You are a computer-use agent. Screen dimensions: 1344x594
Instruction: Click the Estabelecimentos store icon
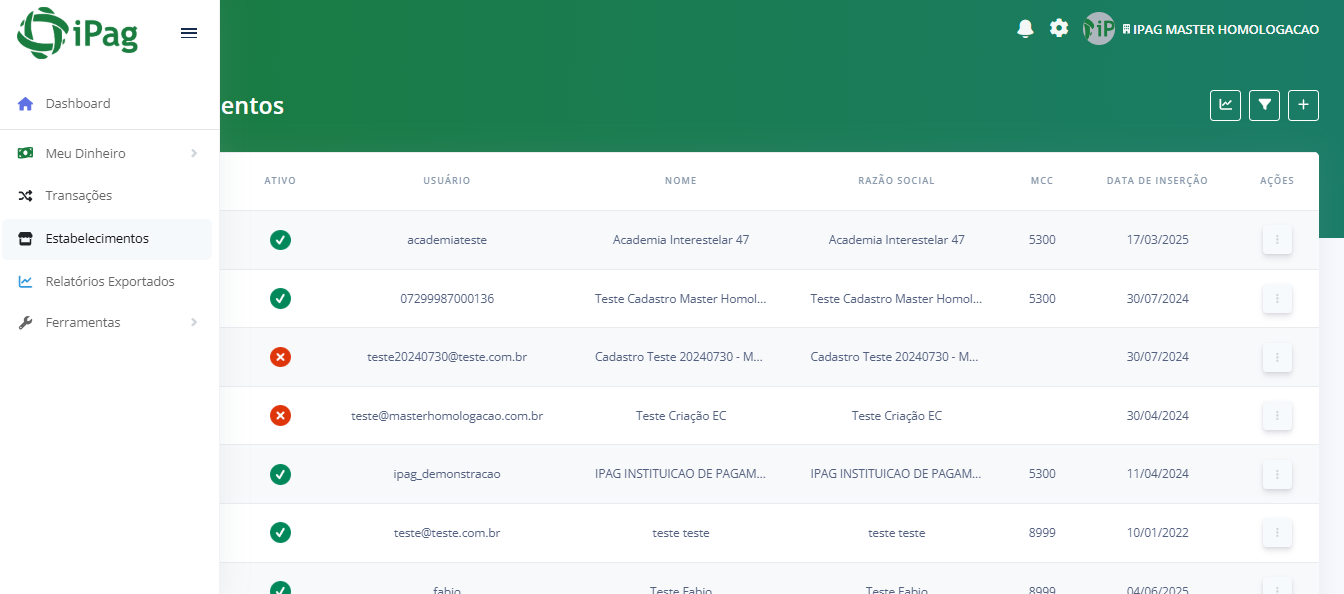click(26, 238)
